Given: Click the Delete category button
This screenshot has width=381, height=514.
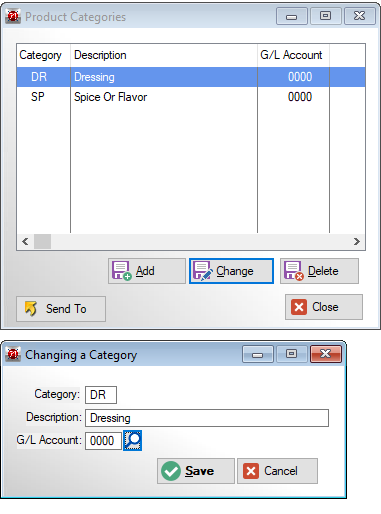Looking at the screenshot, I should [319, 271].
